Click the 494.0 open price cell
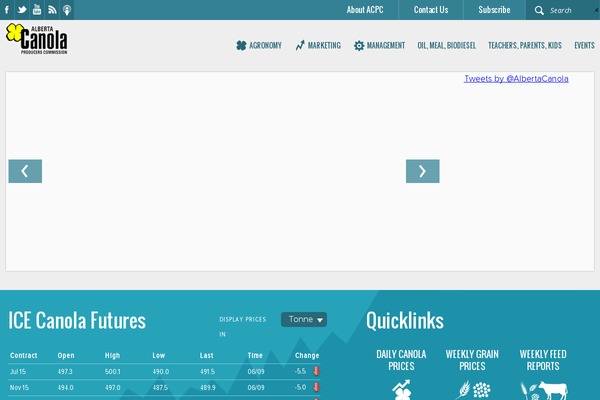The width and height of the screenshot is (600, 400). 65,387
